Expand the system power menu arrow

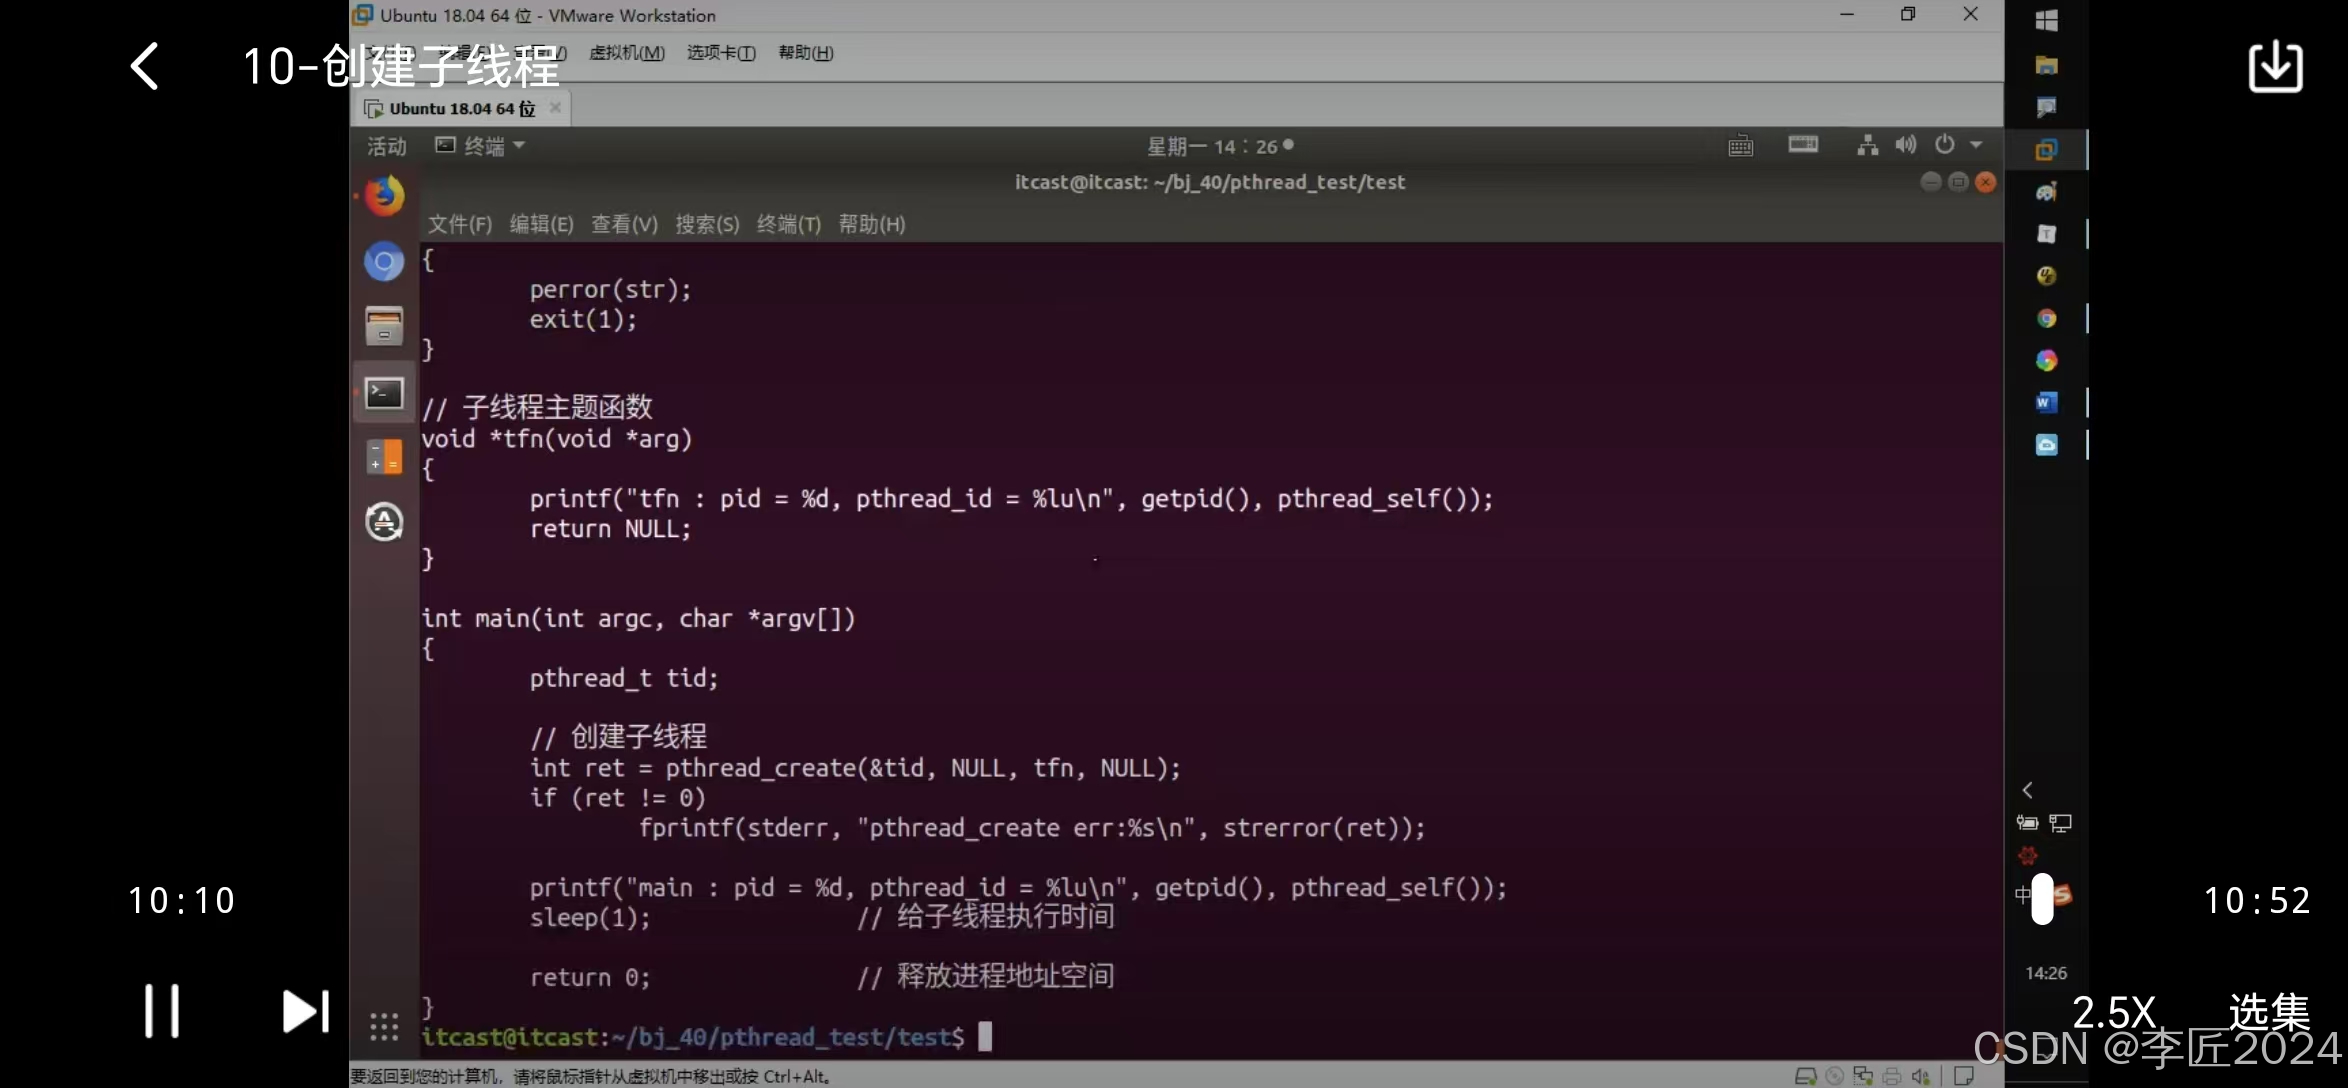point(1976,146)
